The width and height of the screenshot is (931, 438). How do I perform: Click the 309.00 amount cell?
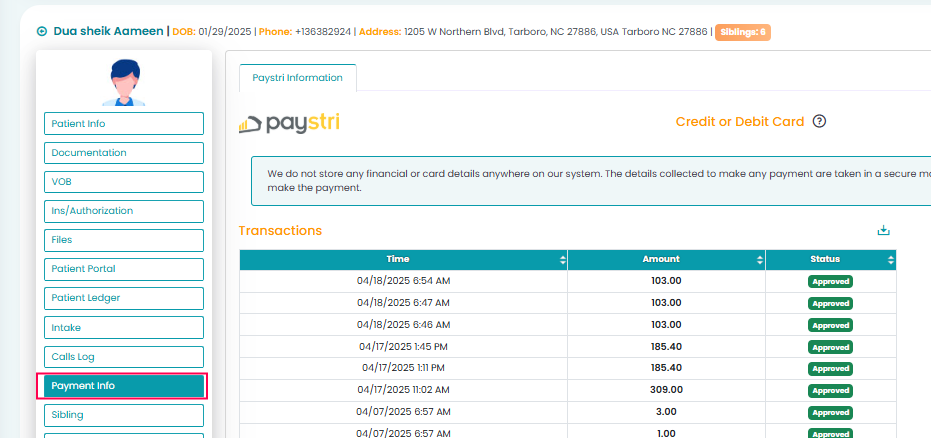click(x=666, y=390)
